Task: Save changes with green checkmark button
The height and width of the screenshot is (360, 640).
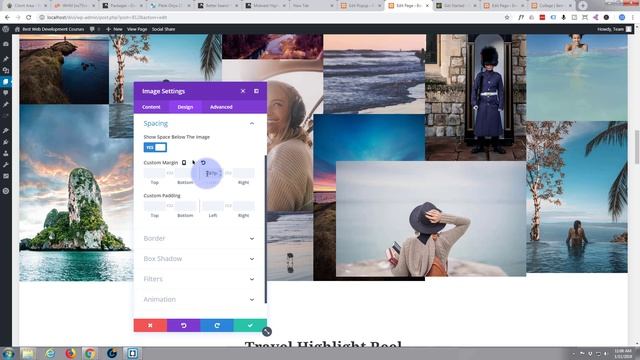Action: click(x=250, y=325)
